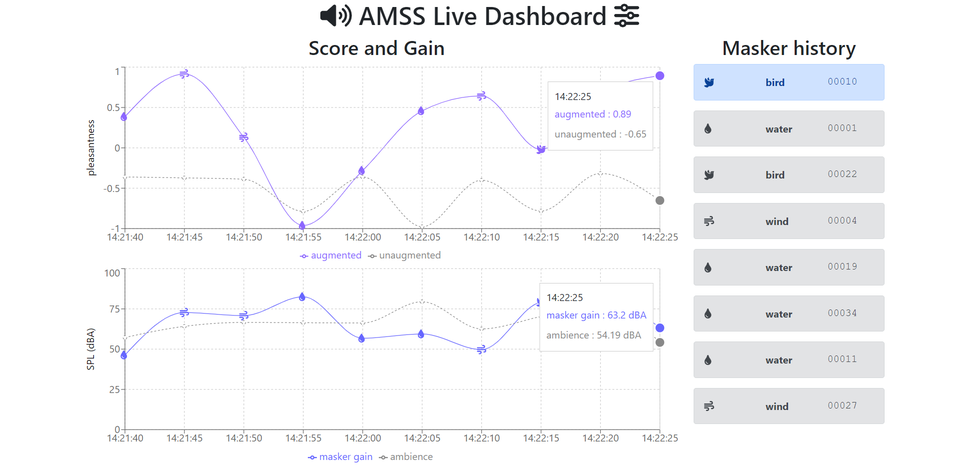Click the Masker history heading
Screen dimensions: 956x475
point(788,48)
